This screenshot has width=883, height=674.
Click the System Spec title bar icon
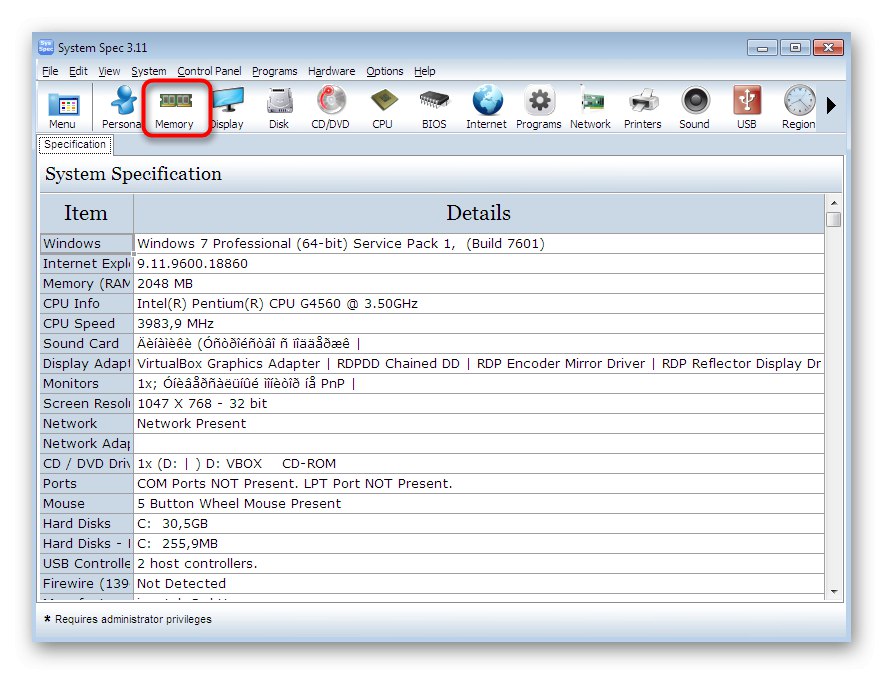pyautogui.click(x=46, y=47)
